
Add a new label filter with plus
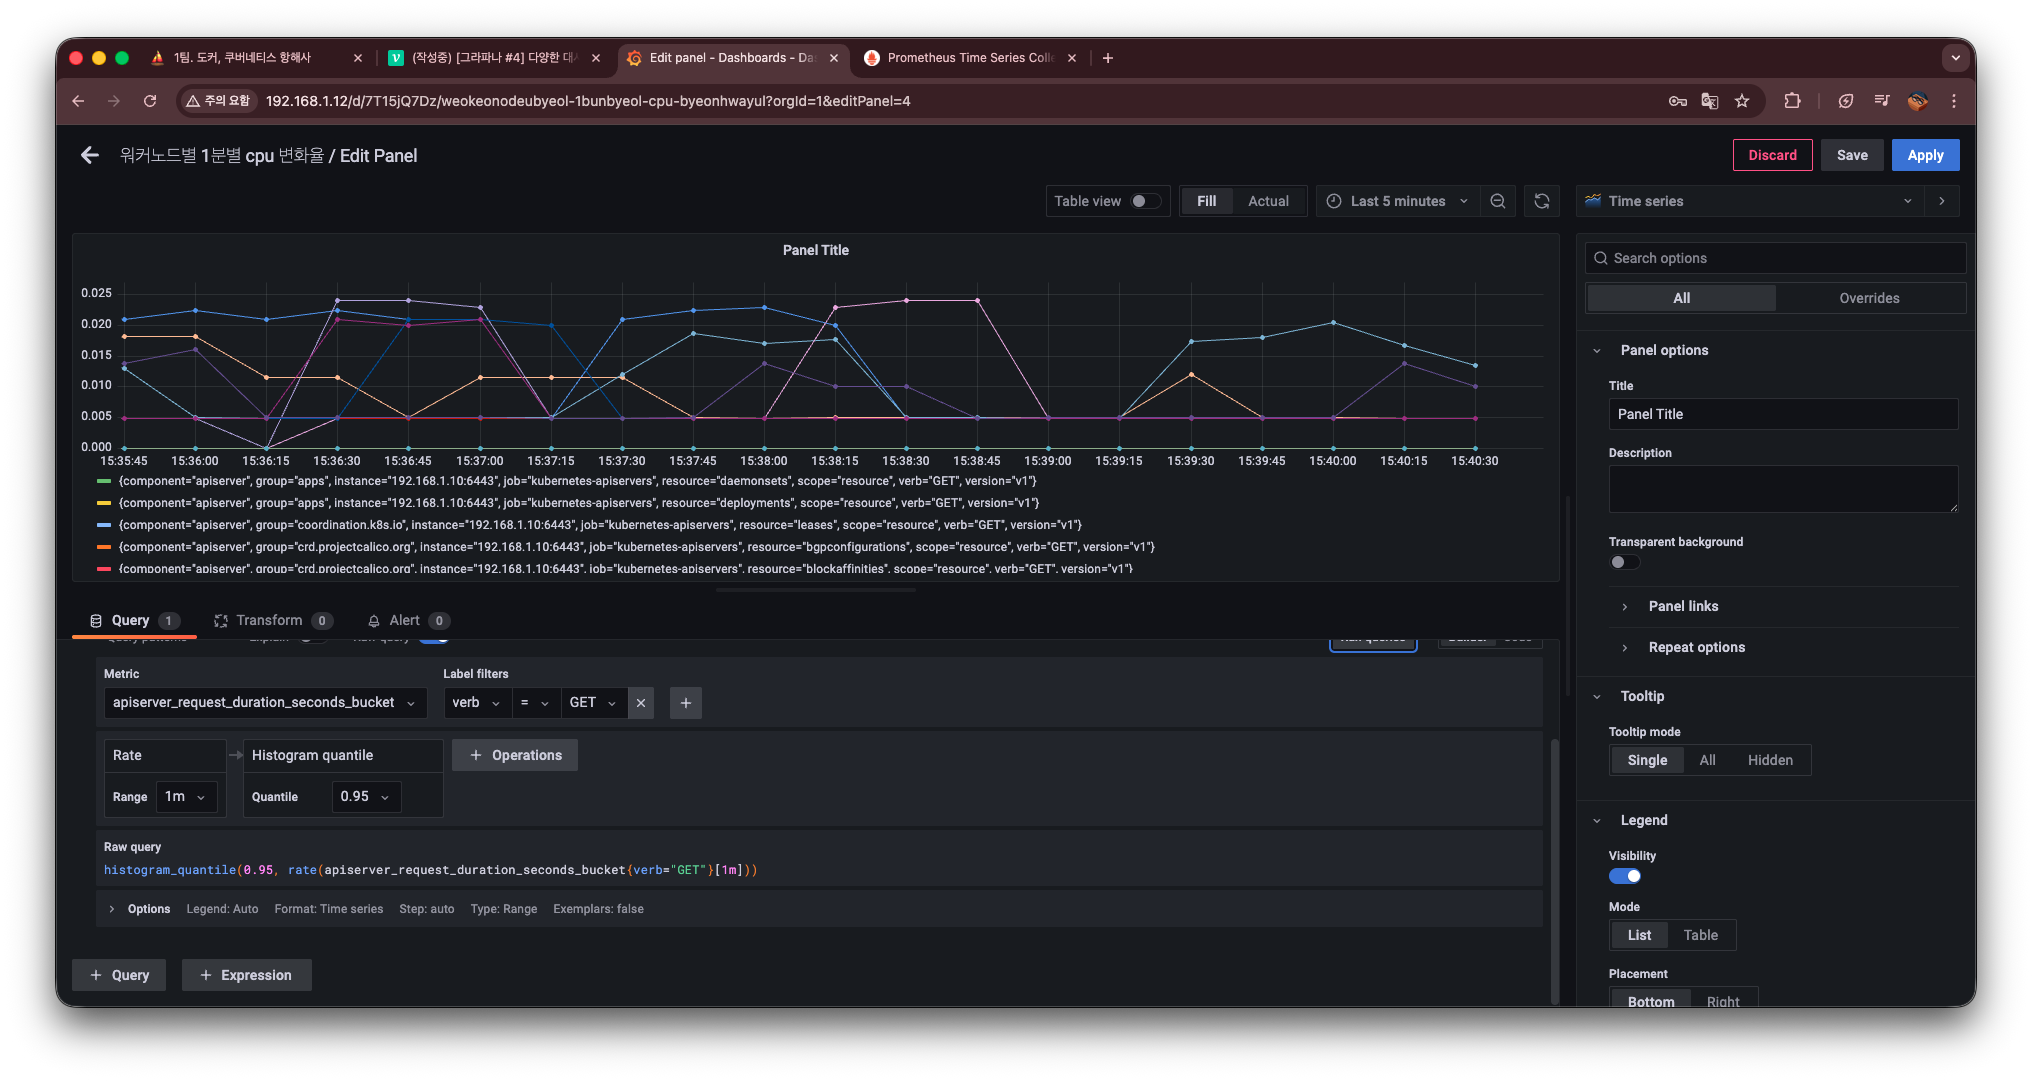coord(685,703)
